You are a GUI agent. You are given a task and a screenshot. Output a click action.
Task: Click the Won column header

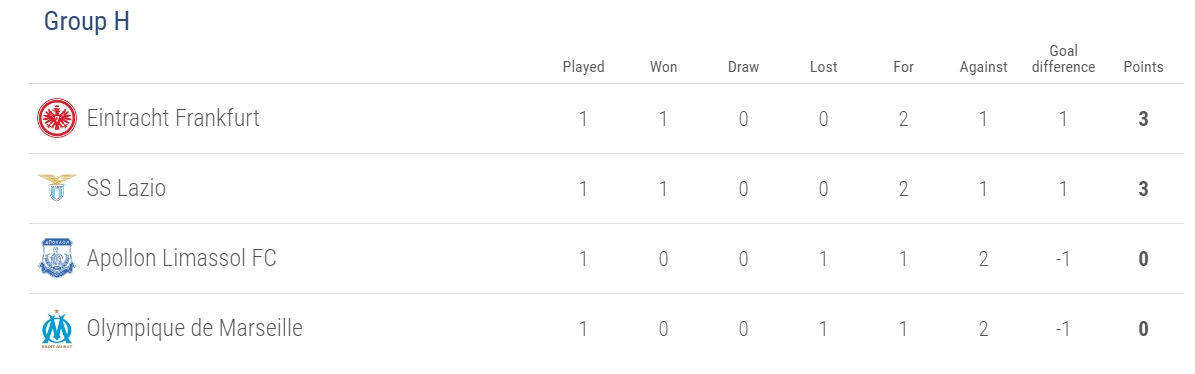[663, 67]
